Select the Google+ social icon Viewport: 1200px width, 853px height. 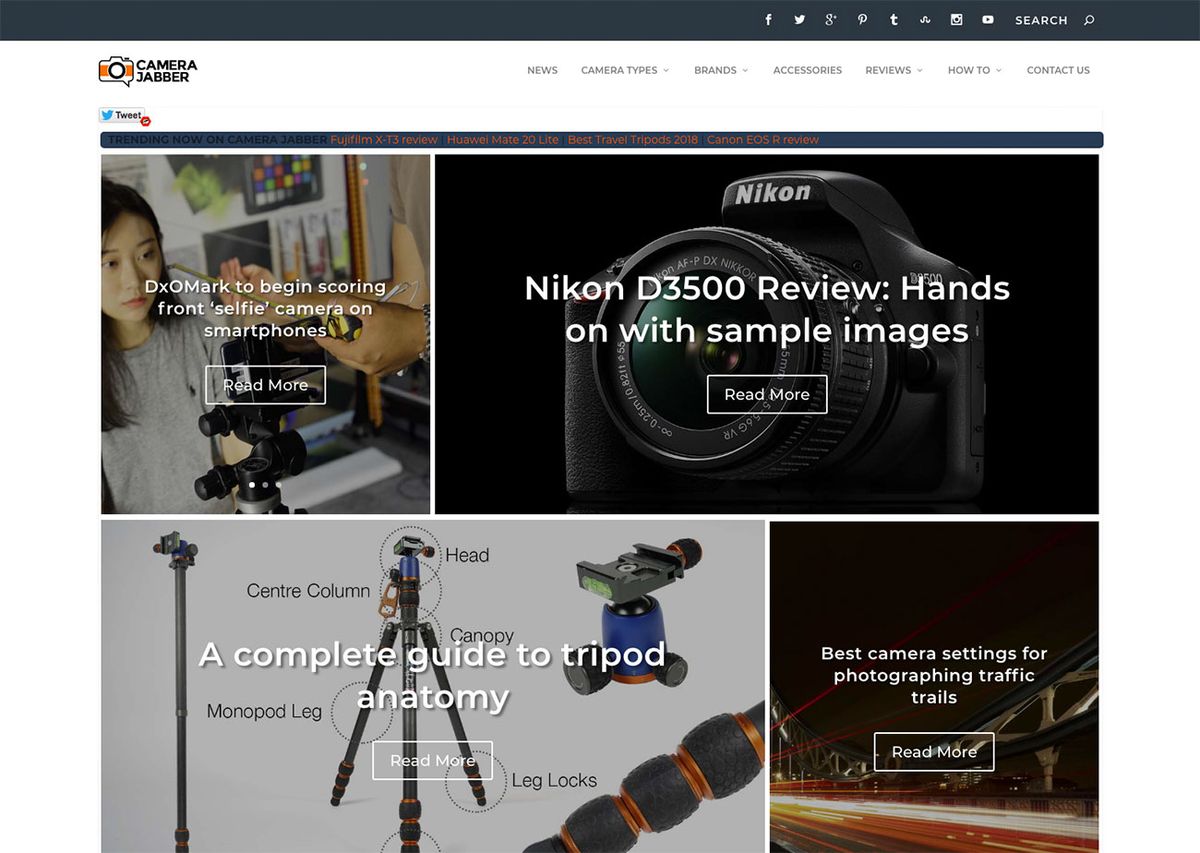click(x=830, y=19)
